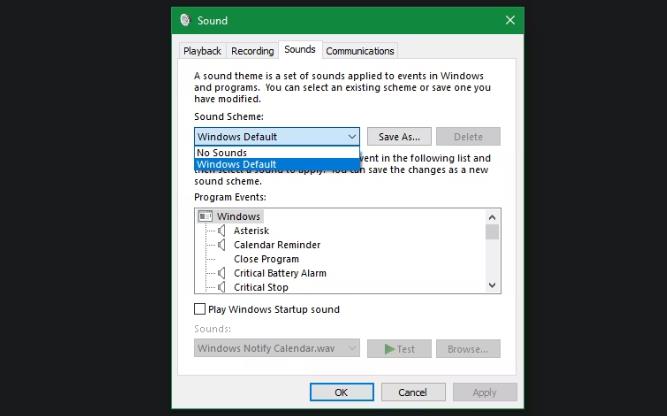Confirm with the OK button

342,392
